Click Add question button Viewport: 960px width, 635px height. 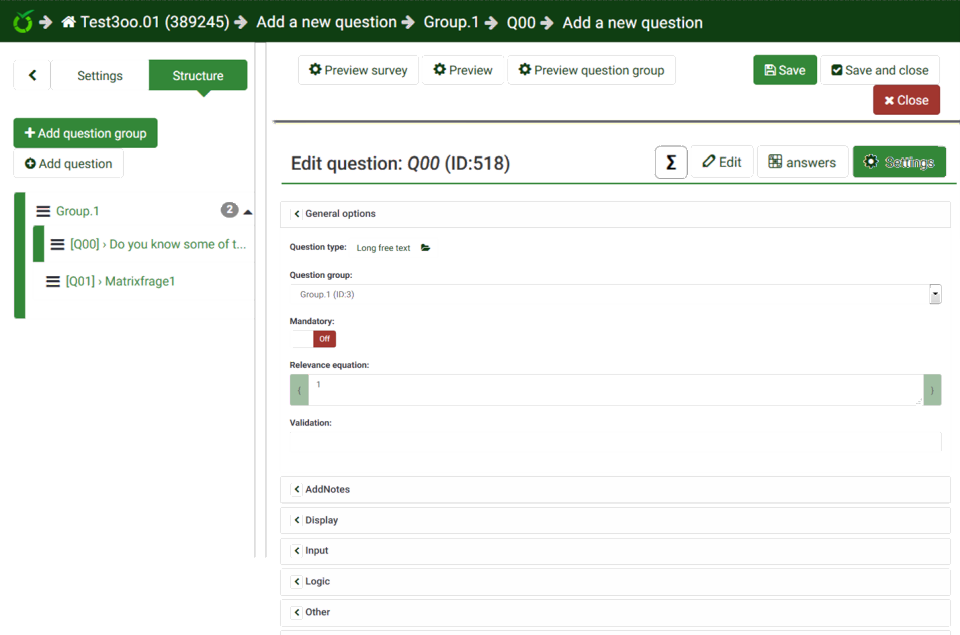[x=69, y=163]
